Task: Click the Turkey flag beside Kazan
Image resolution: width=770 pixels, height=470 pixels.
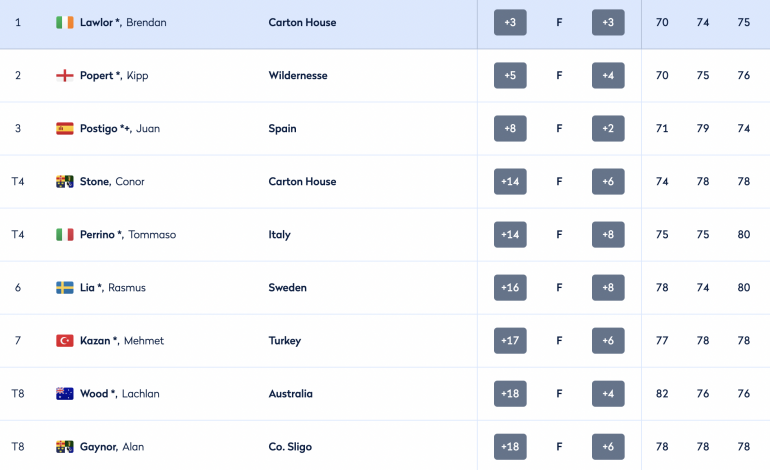Action: (x=64, y=341)
